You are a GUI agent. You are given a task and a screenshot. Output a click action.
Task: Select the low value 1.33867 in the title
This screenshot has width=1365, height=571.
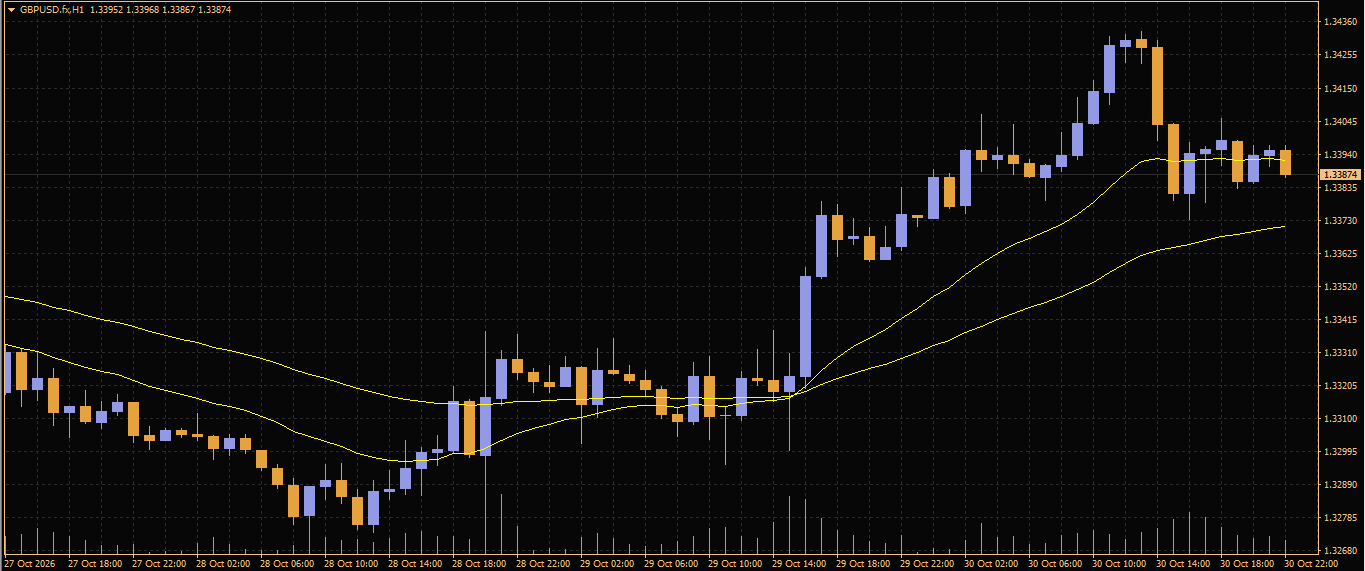pyautogui.click(x=180, y=9)
